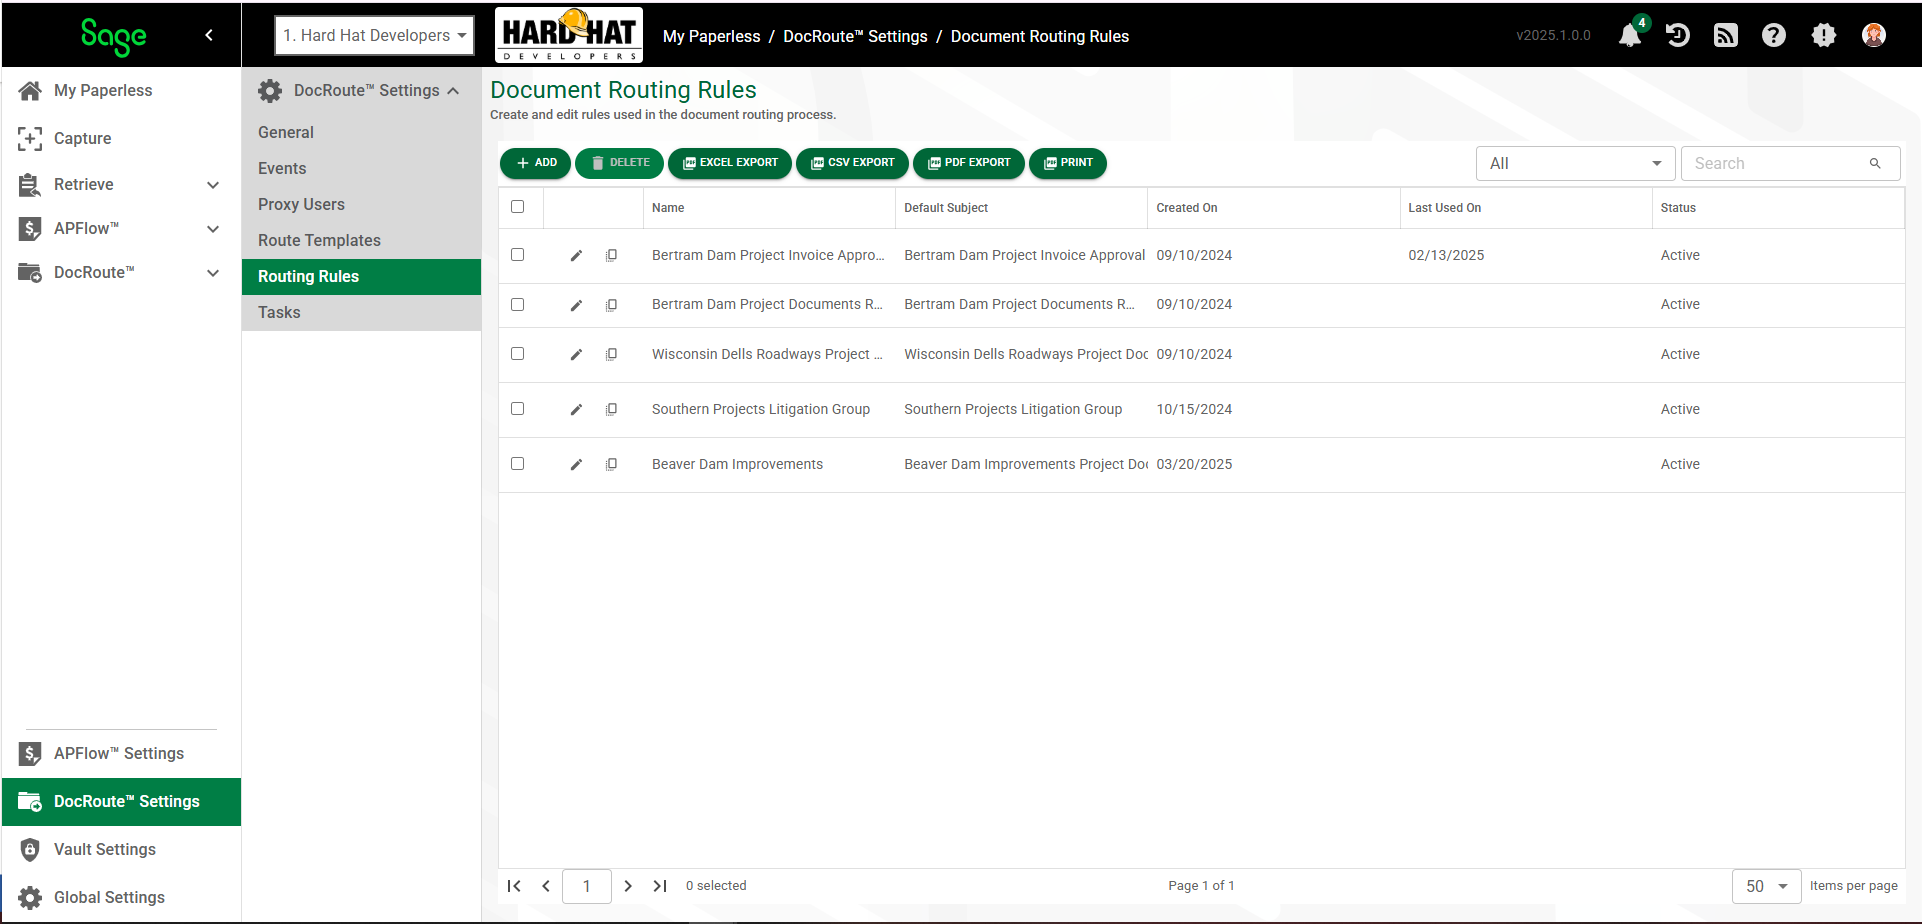
Task: Open Events settings
Action: coord(361,168)
